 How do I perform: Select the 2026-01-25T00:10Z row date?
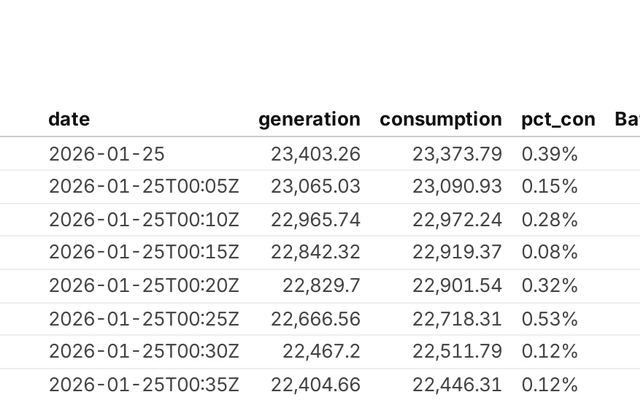144,220
